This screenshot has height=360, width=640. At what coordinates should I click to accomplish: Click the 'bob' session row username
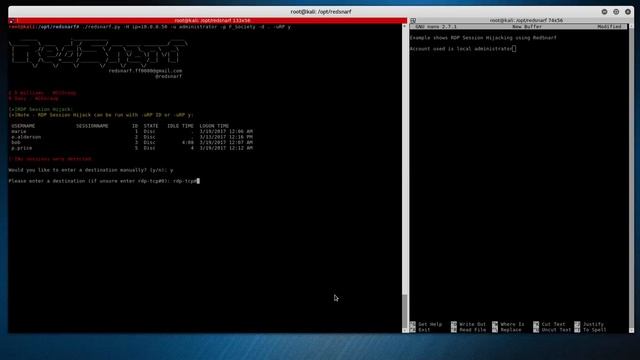click(16, 142)
